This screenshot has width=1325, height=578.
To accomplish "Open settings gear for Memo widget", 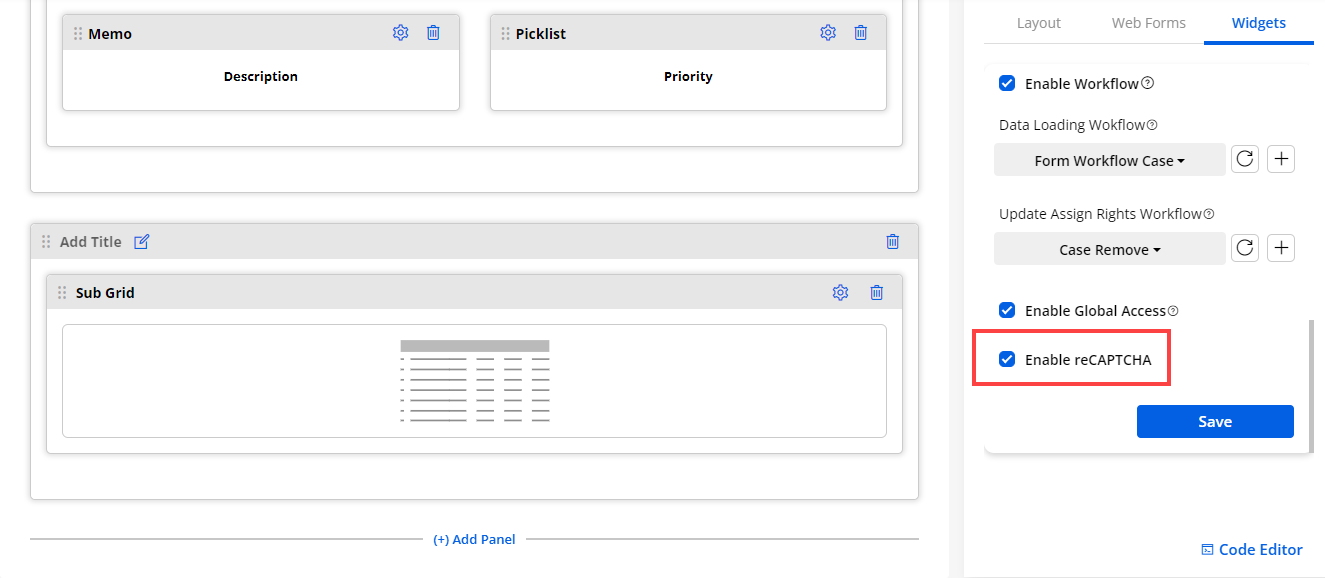I will pos(401,33).
